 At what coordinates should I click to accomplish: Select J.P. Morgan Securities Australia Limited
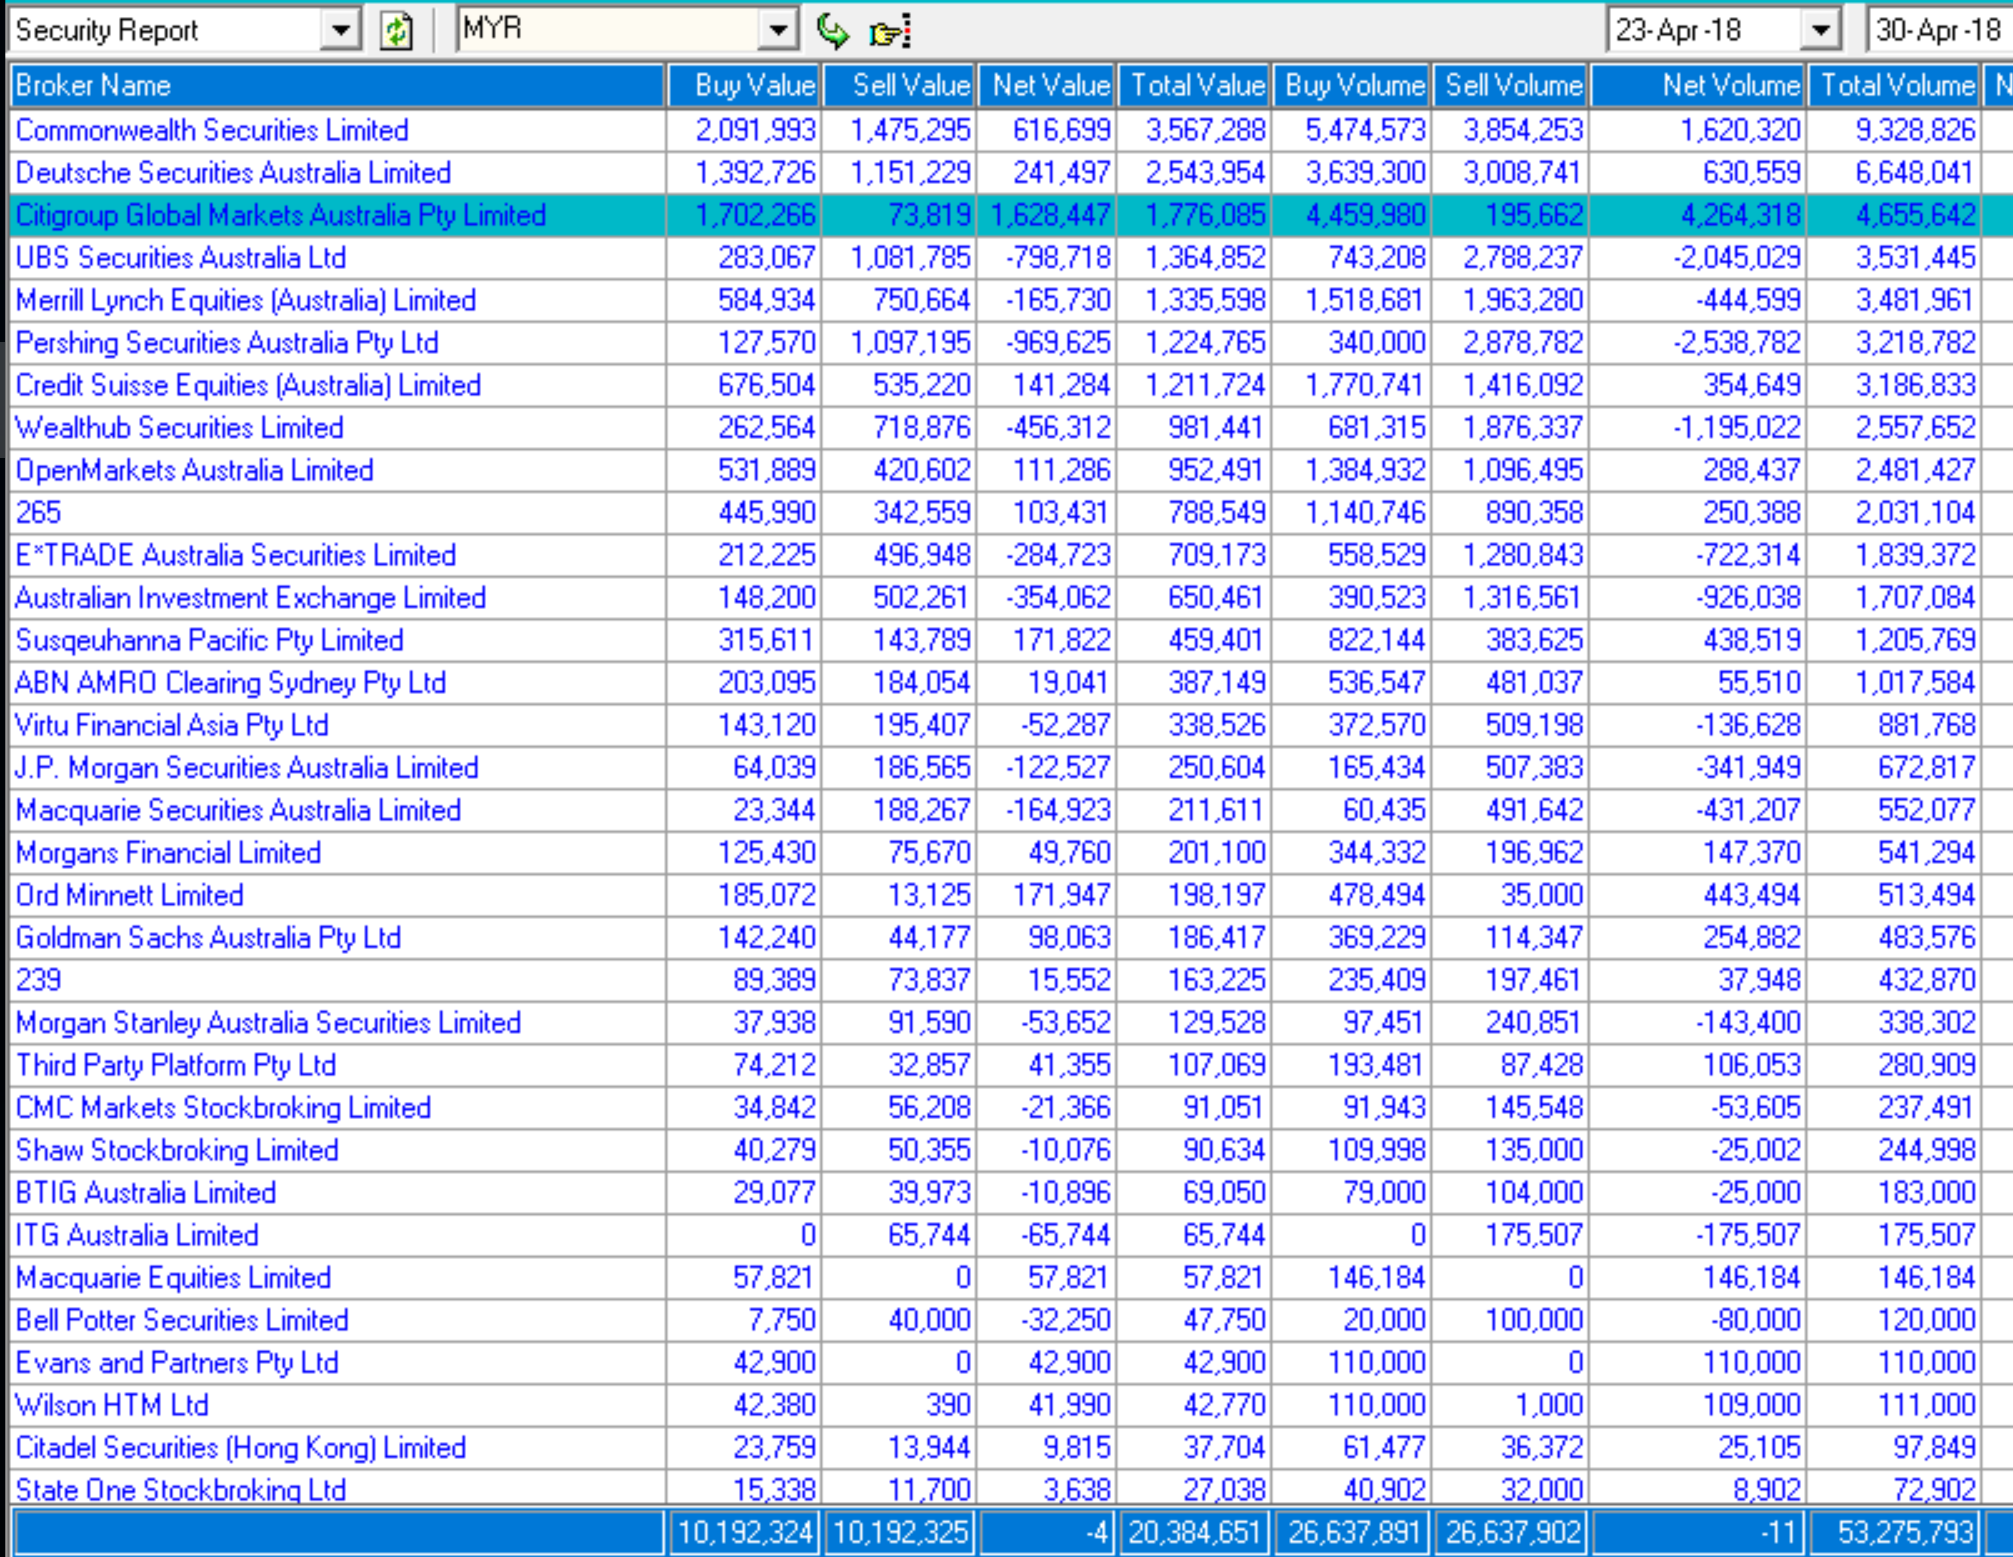tap(1011, 768)
